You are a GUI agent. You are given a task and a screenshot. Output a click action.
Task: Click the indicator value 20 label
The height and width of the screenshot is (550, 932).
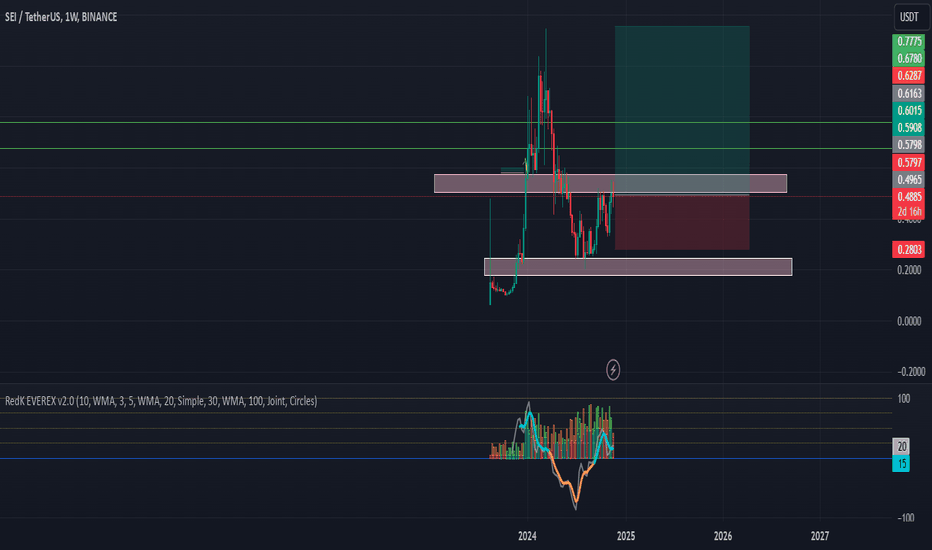click(x=901, y=447)
